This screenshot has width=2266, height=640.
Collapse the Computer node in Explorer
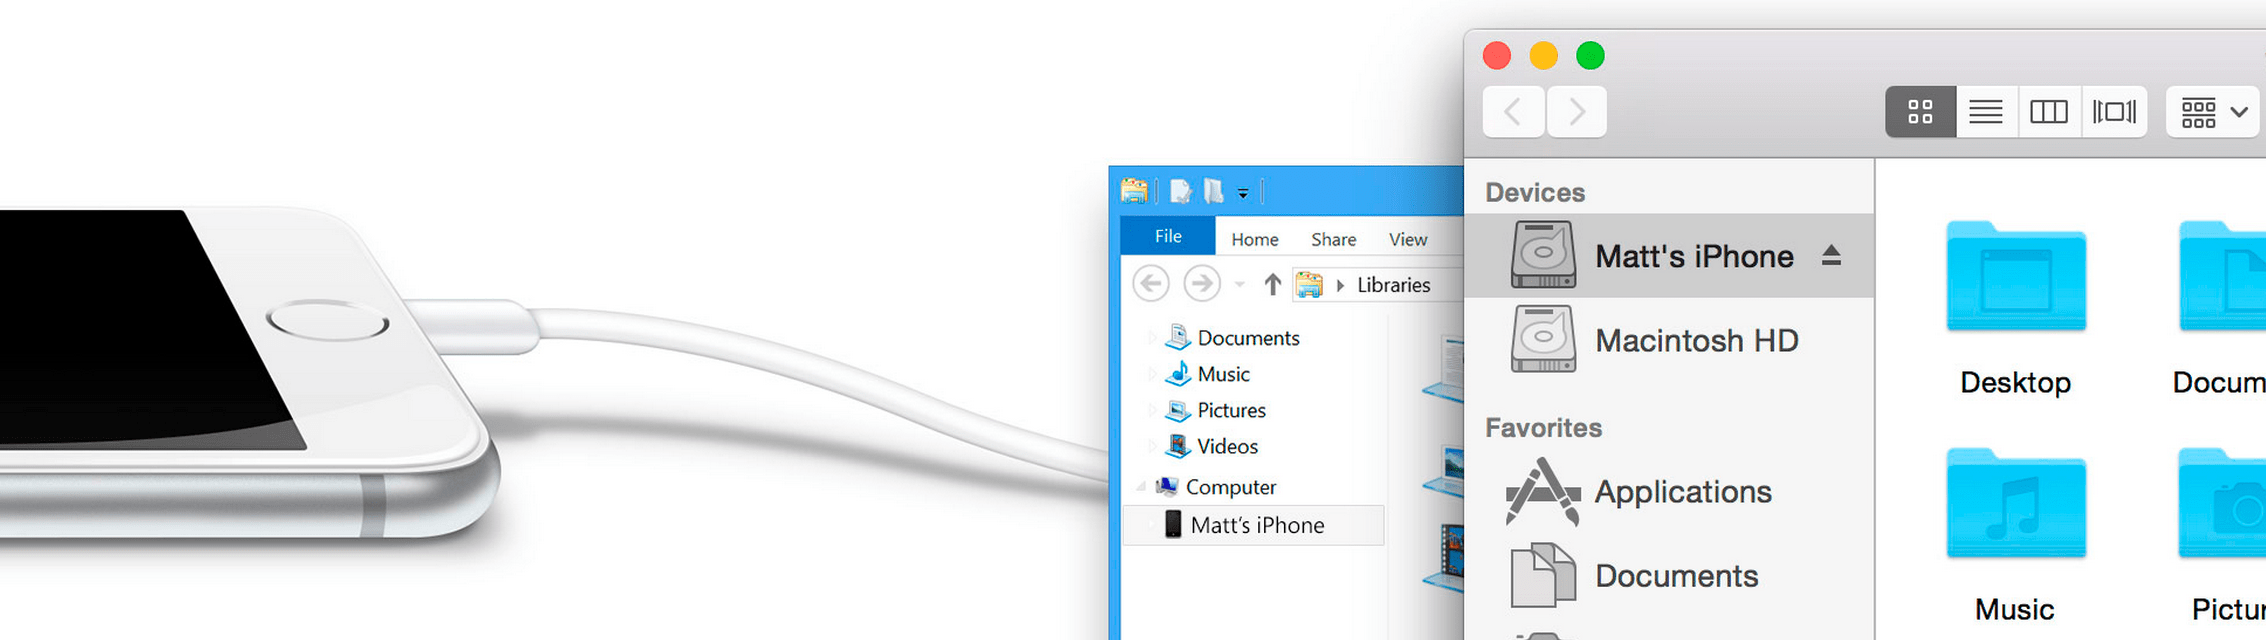pyautogui.click(x=1141, y=487)
